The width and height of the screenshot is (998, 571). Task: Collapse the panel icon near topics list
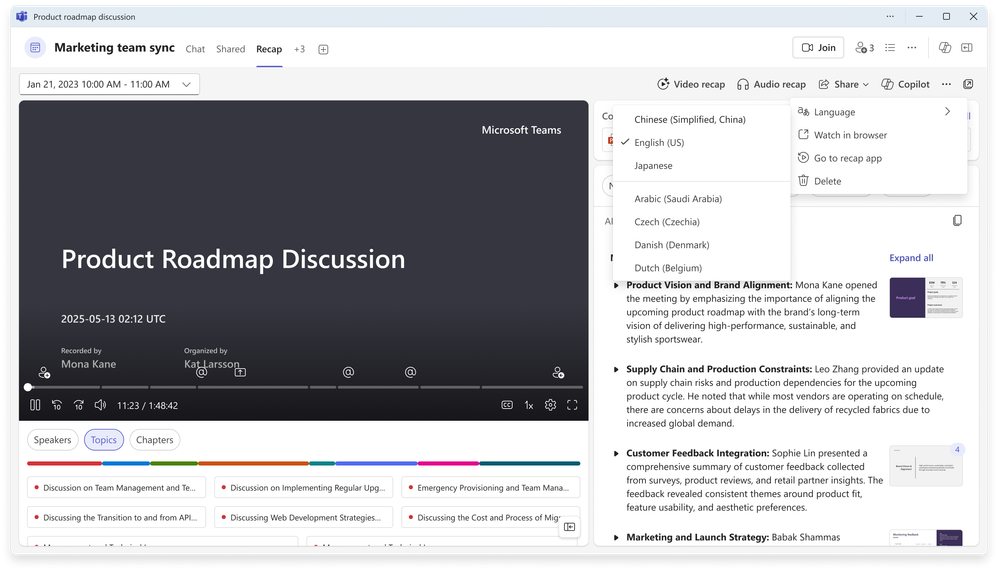tap(570, 526)
